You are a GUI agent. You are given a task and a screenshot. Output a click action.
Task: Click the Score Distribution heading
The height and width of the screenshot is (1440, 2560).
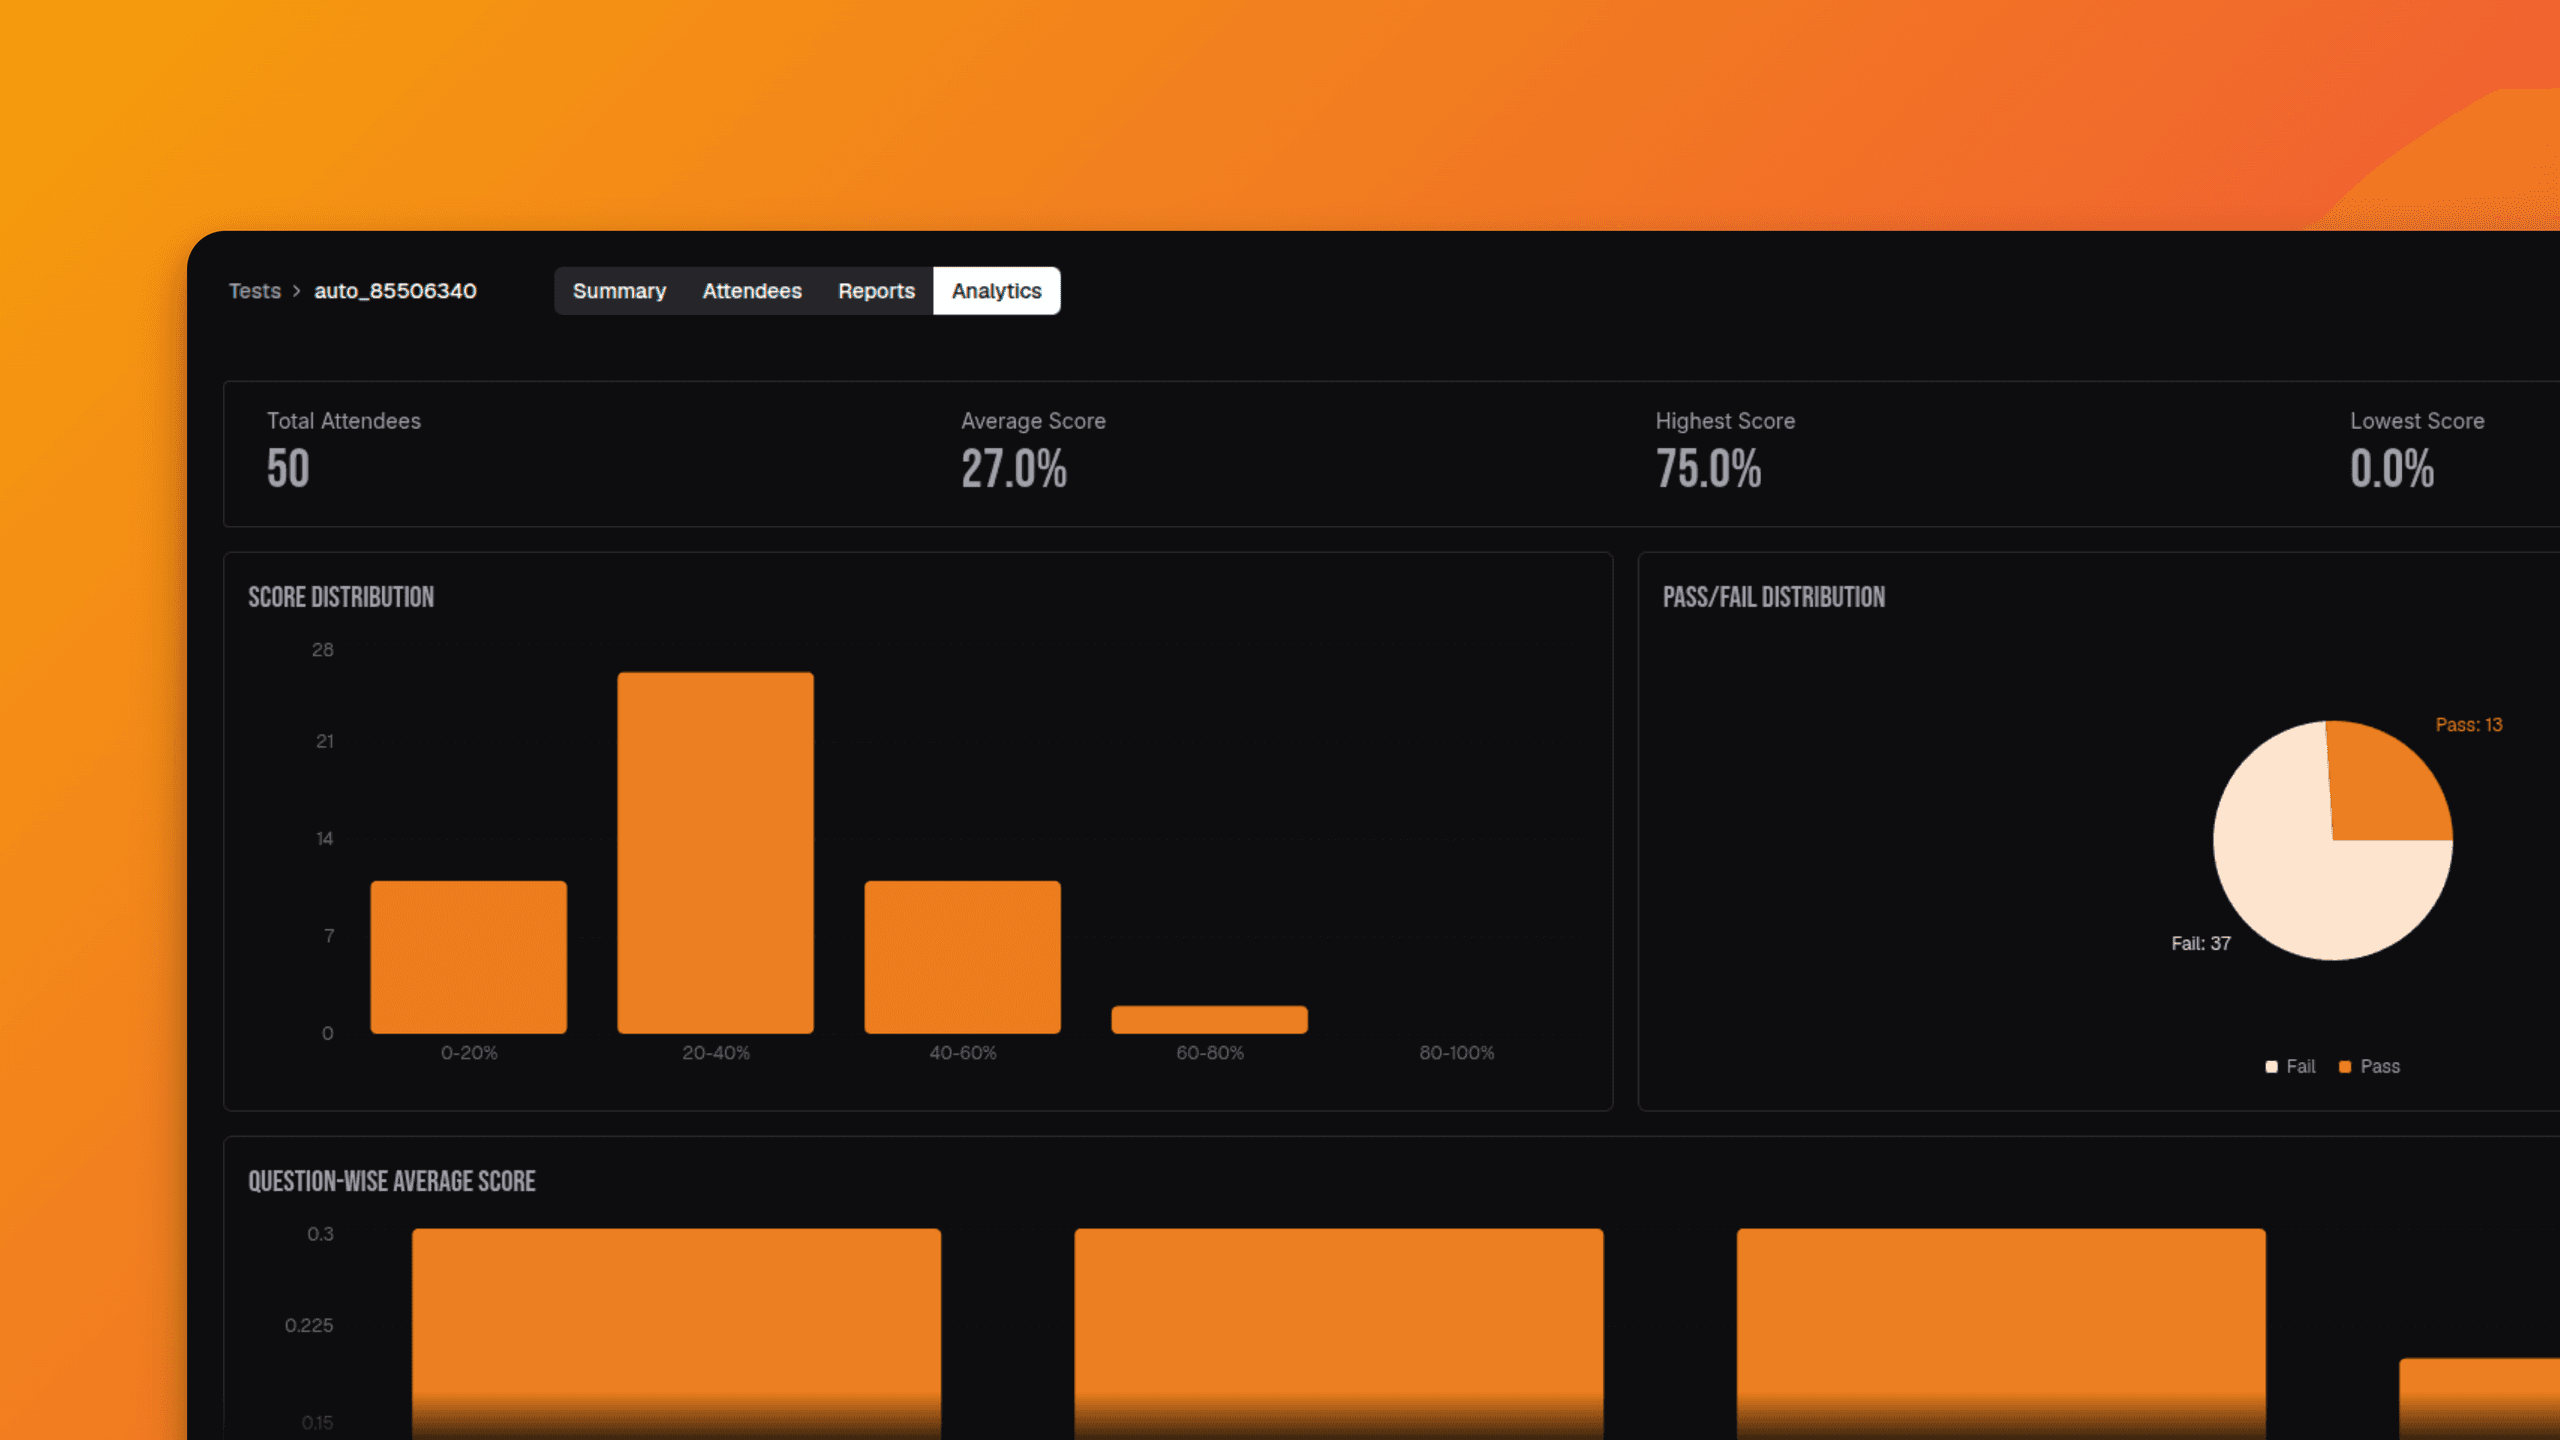tap(341, 597)
